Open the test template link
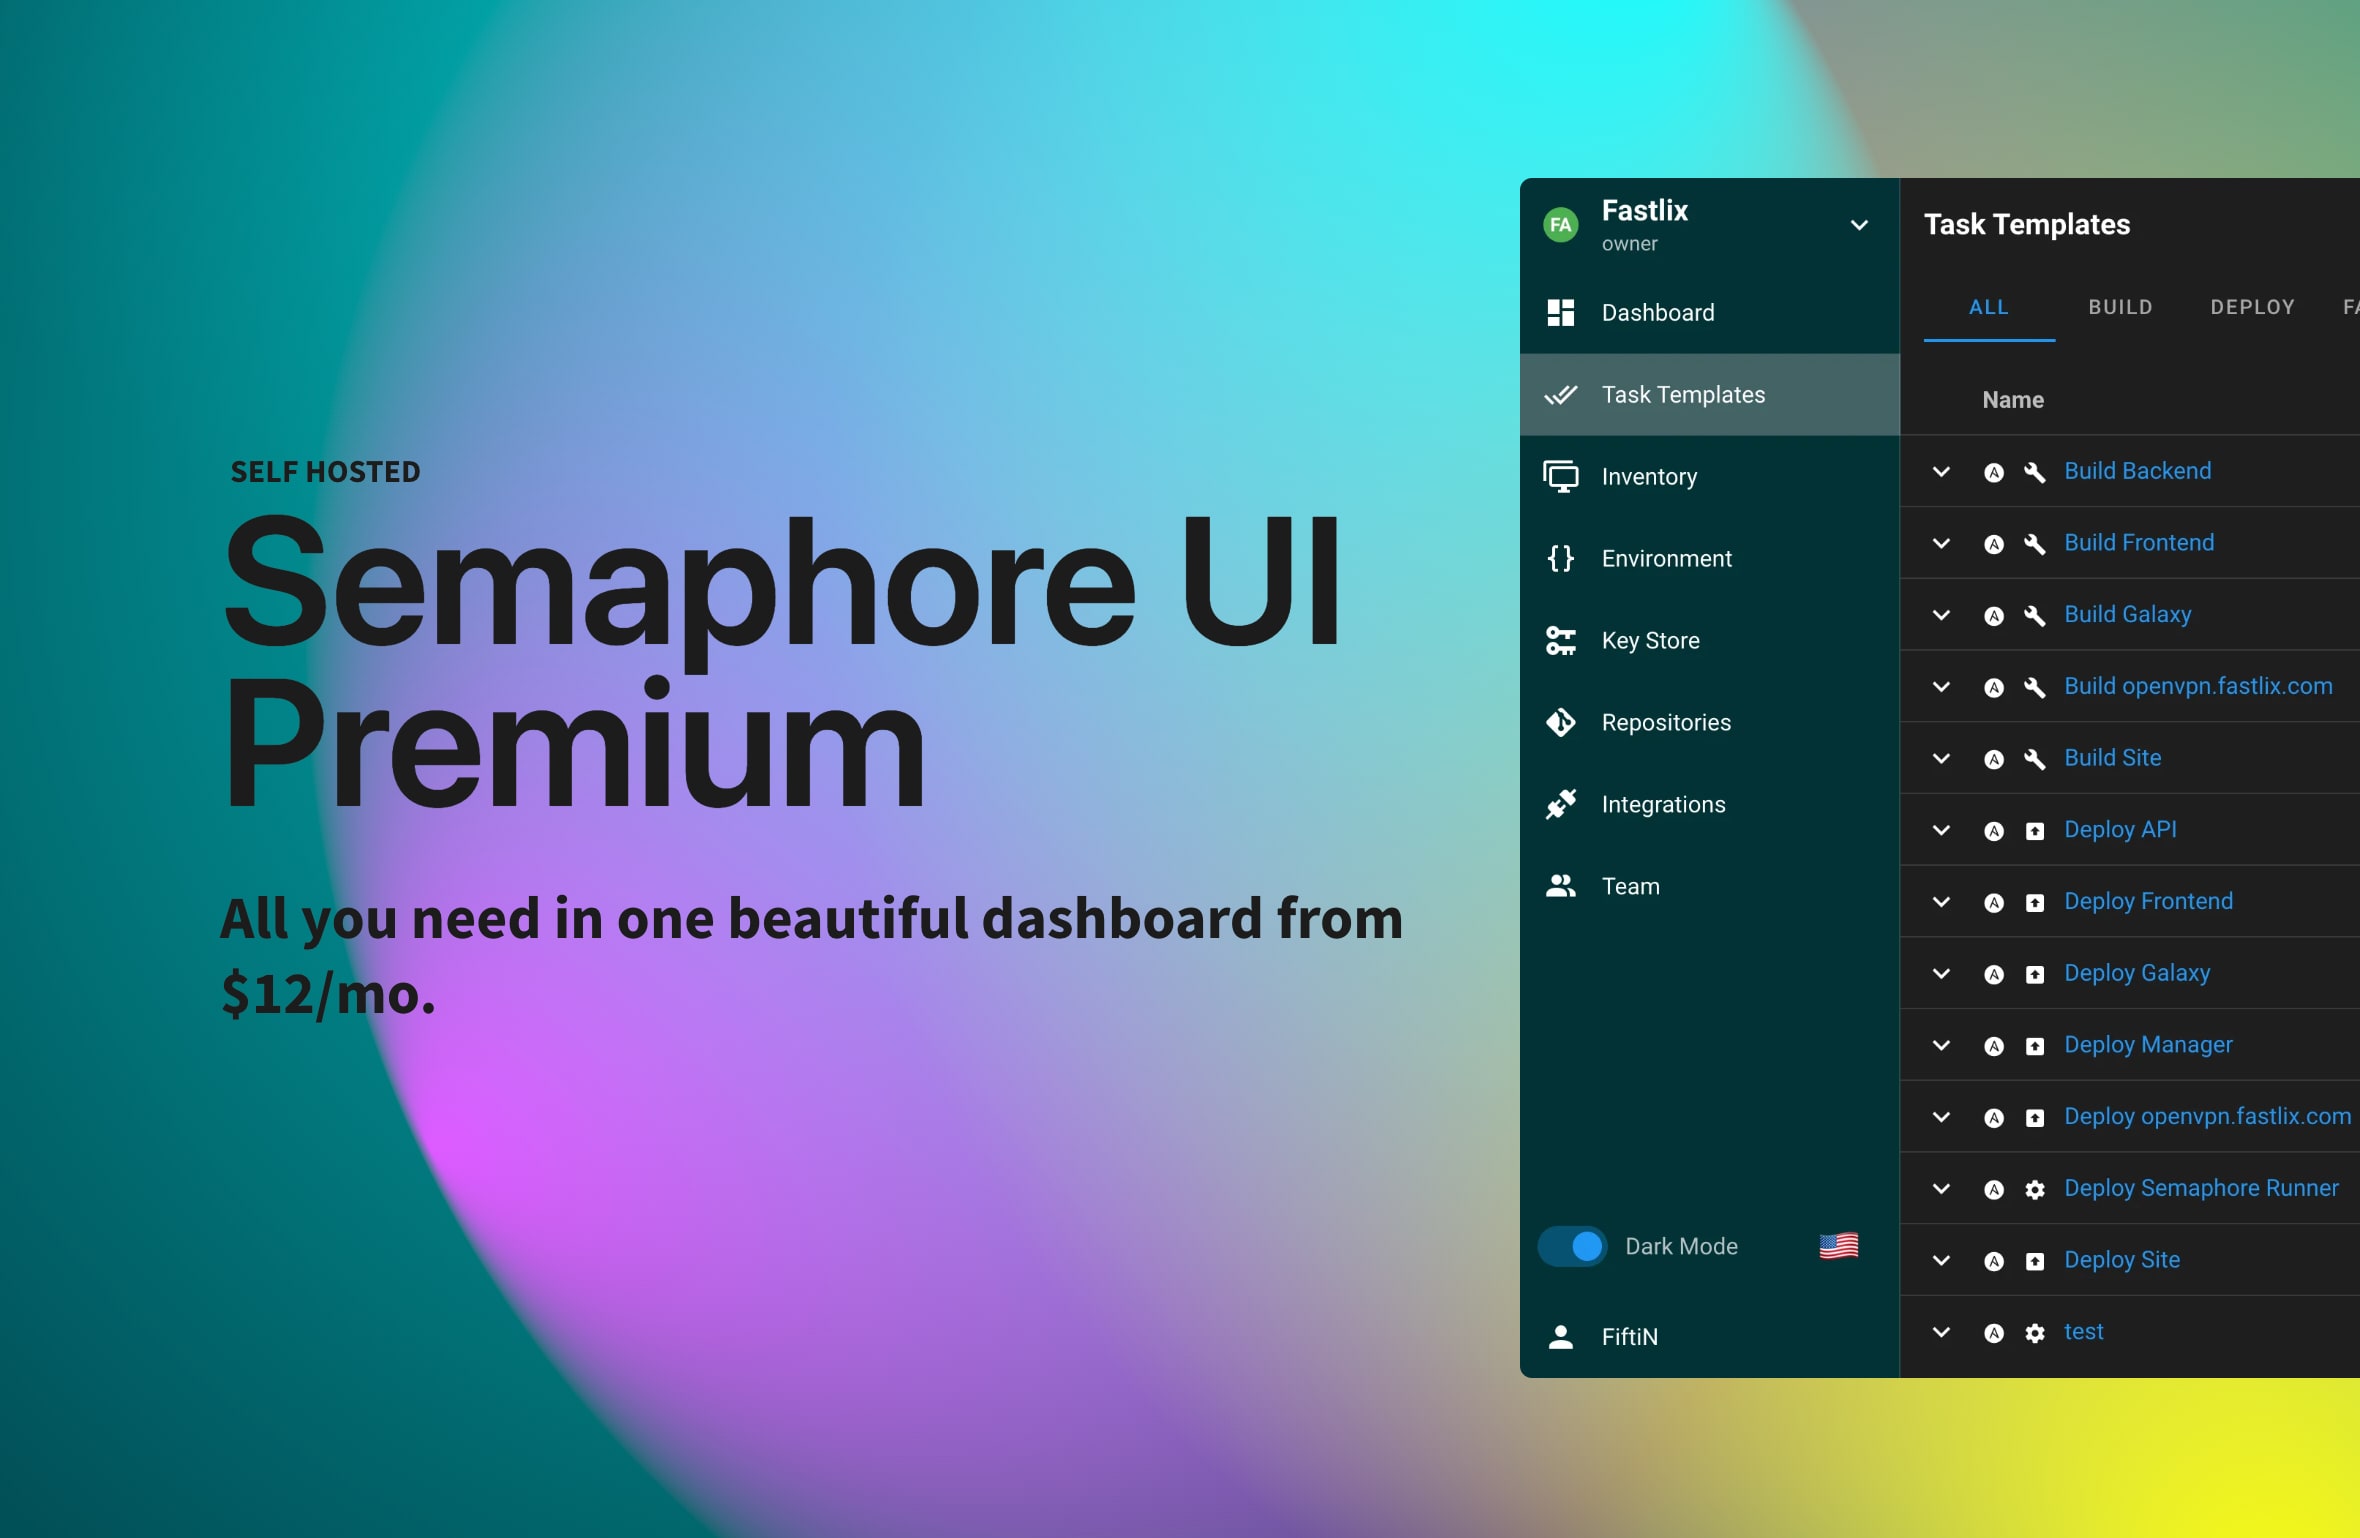This screenshot has height=1538, width=2360. tap(2084, 1331)
